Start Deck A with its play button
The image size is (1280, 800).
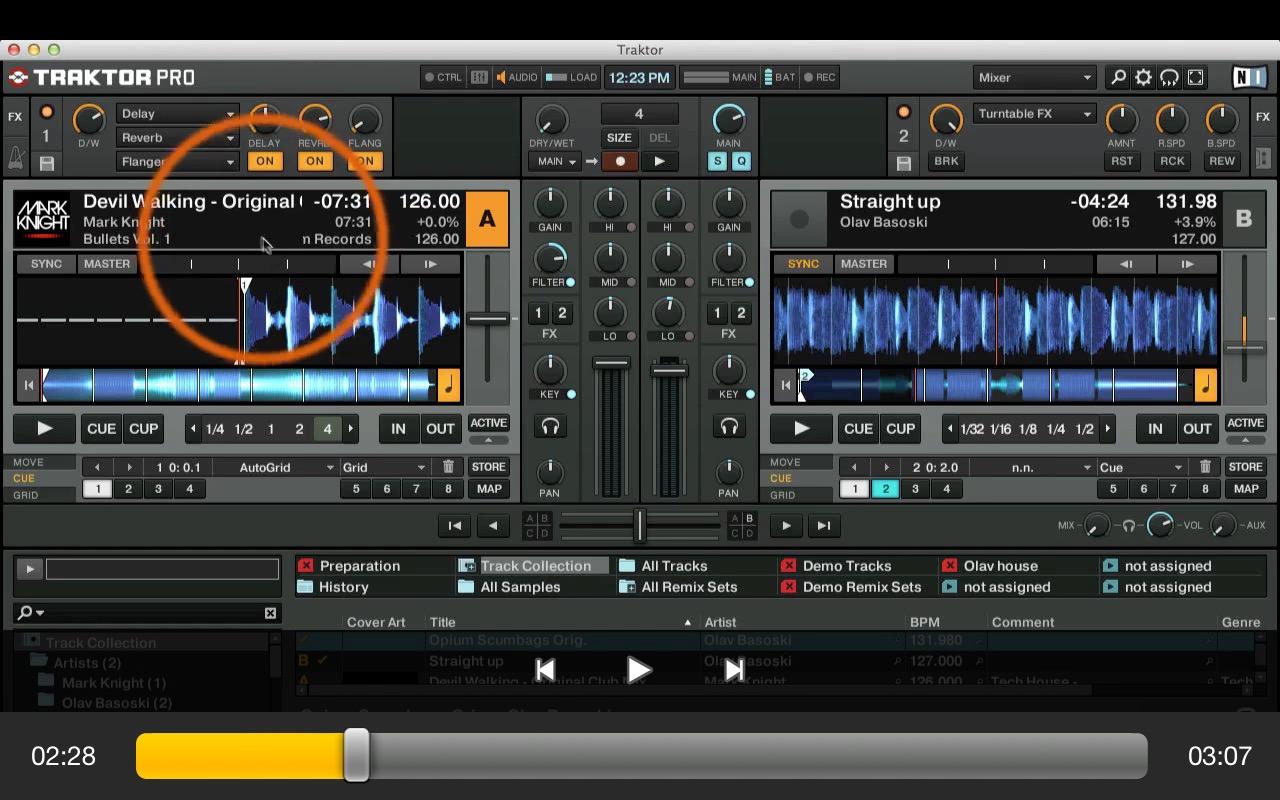(x=44, y=429)
